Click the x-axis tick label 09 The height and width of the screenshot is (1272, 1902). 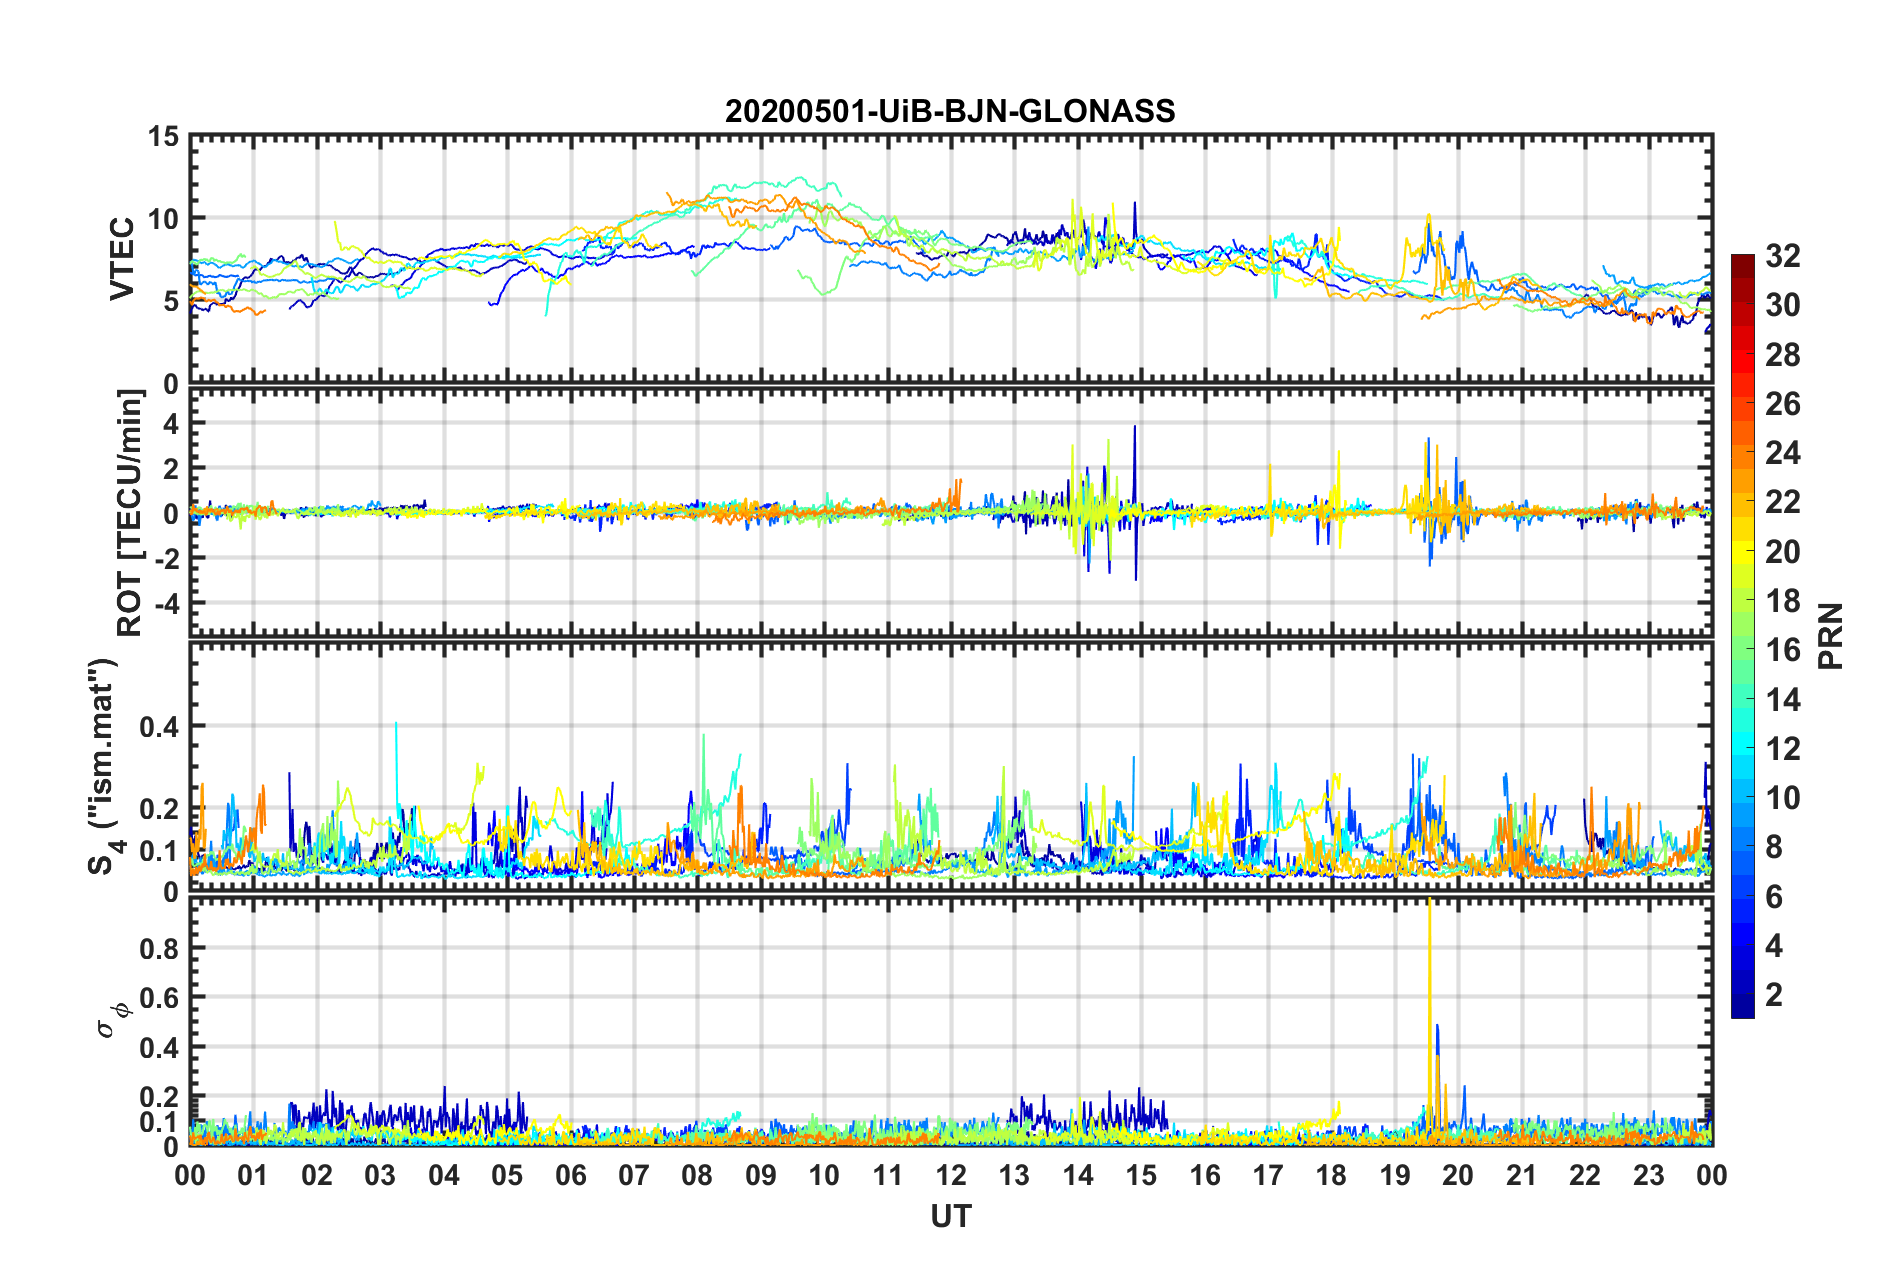point(761,1175)
